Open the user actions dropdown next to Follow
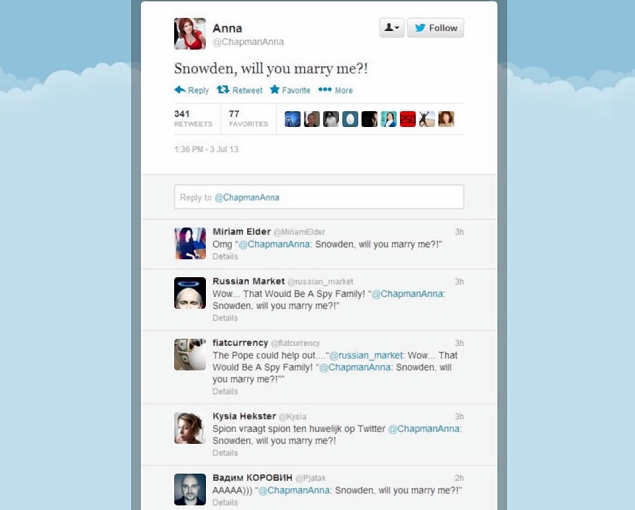This screenshot has width=635, height=510. click(392, 28)
